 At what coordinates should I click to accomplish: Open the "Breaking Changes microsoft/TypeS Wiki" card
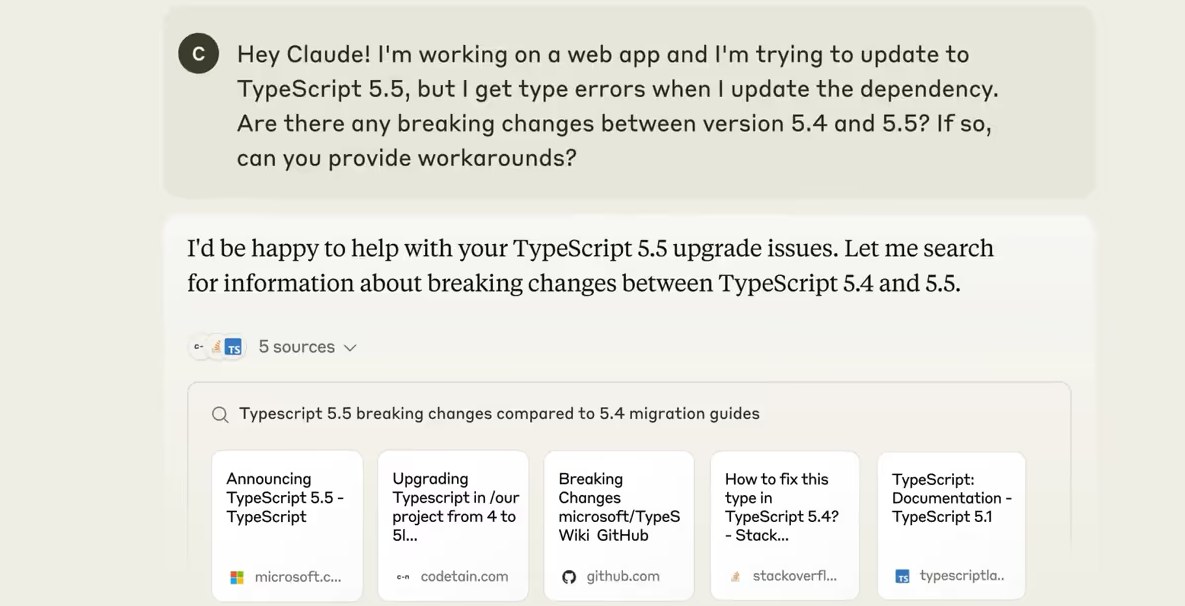point(619,525)
